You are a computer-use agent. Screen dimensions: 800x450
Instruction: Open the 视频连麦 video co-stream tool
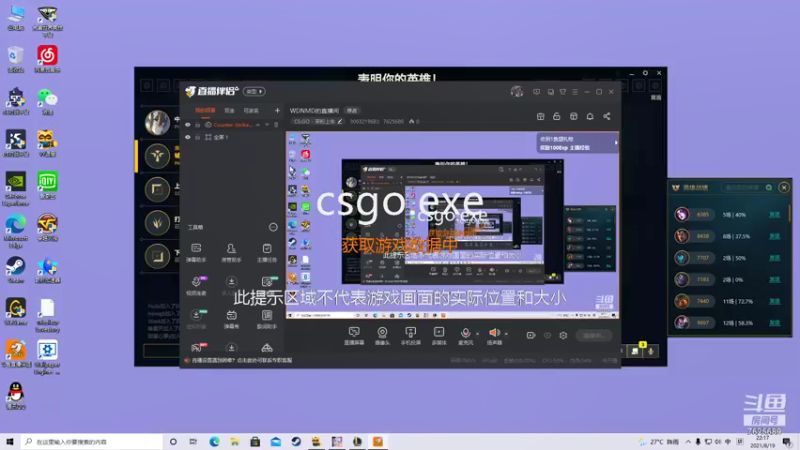click(x=196, y=286)
